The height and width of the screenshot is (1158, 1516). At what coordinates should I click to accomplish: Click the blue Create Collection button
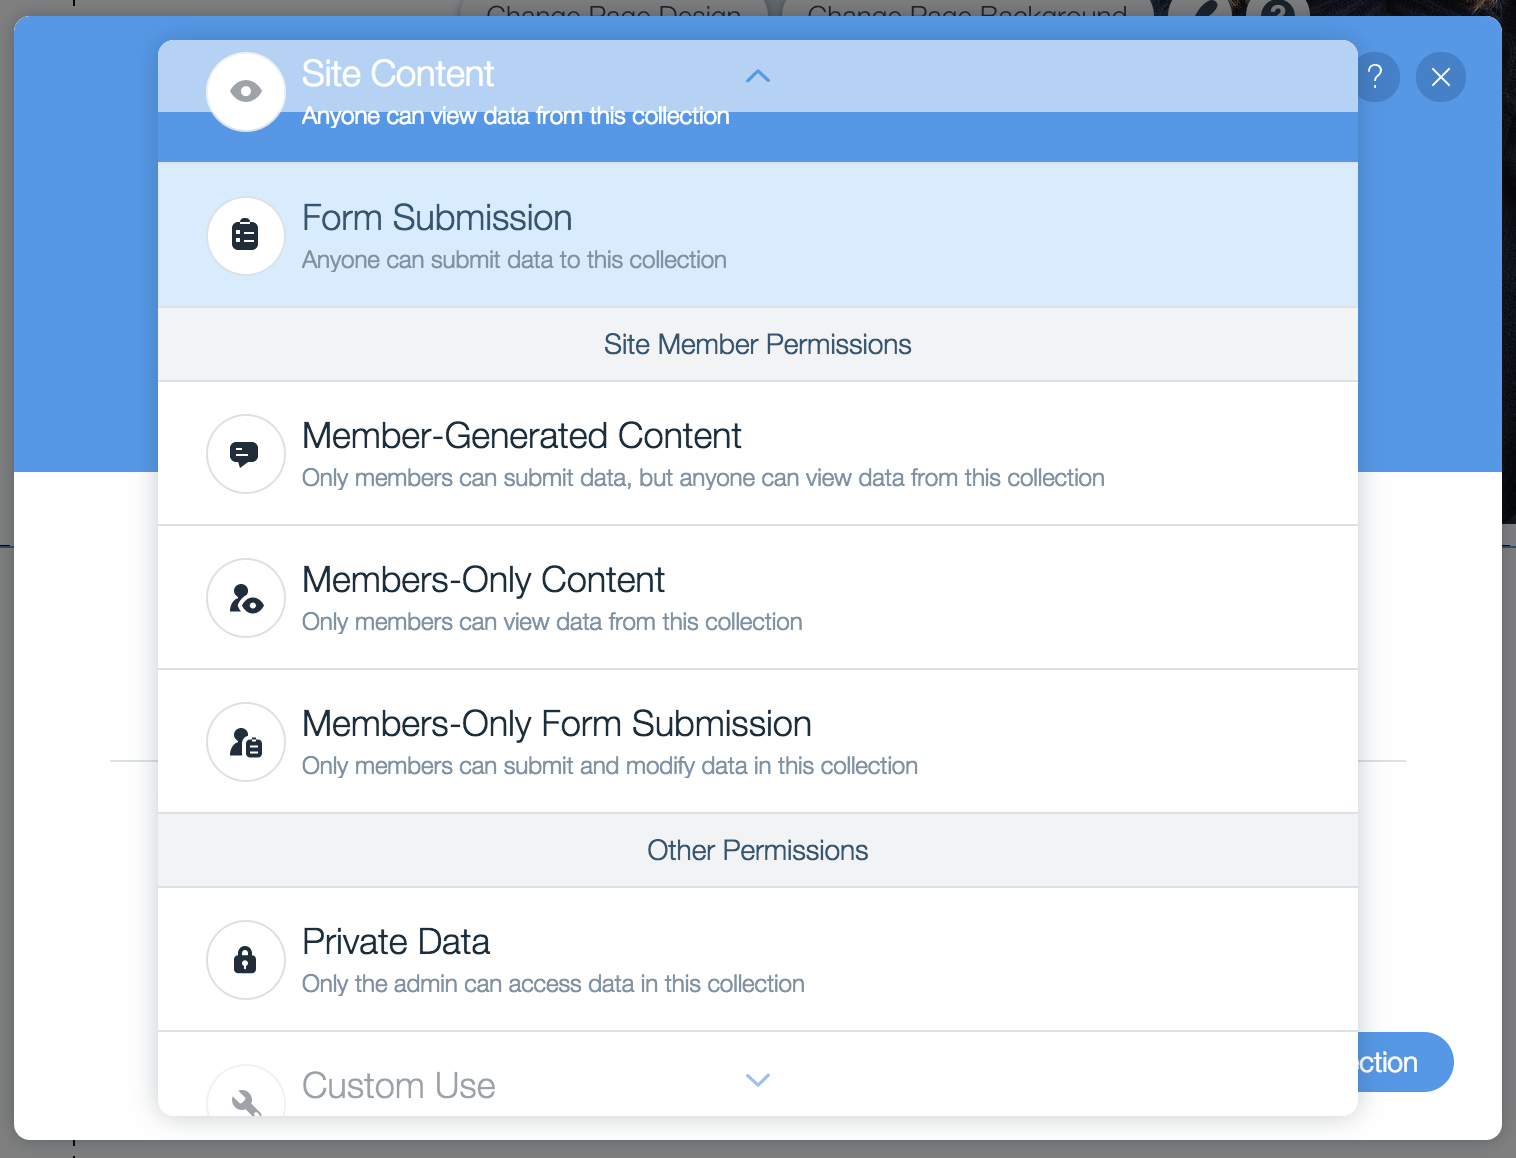pyautogui.click(x=1404, y=1062)
